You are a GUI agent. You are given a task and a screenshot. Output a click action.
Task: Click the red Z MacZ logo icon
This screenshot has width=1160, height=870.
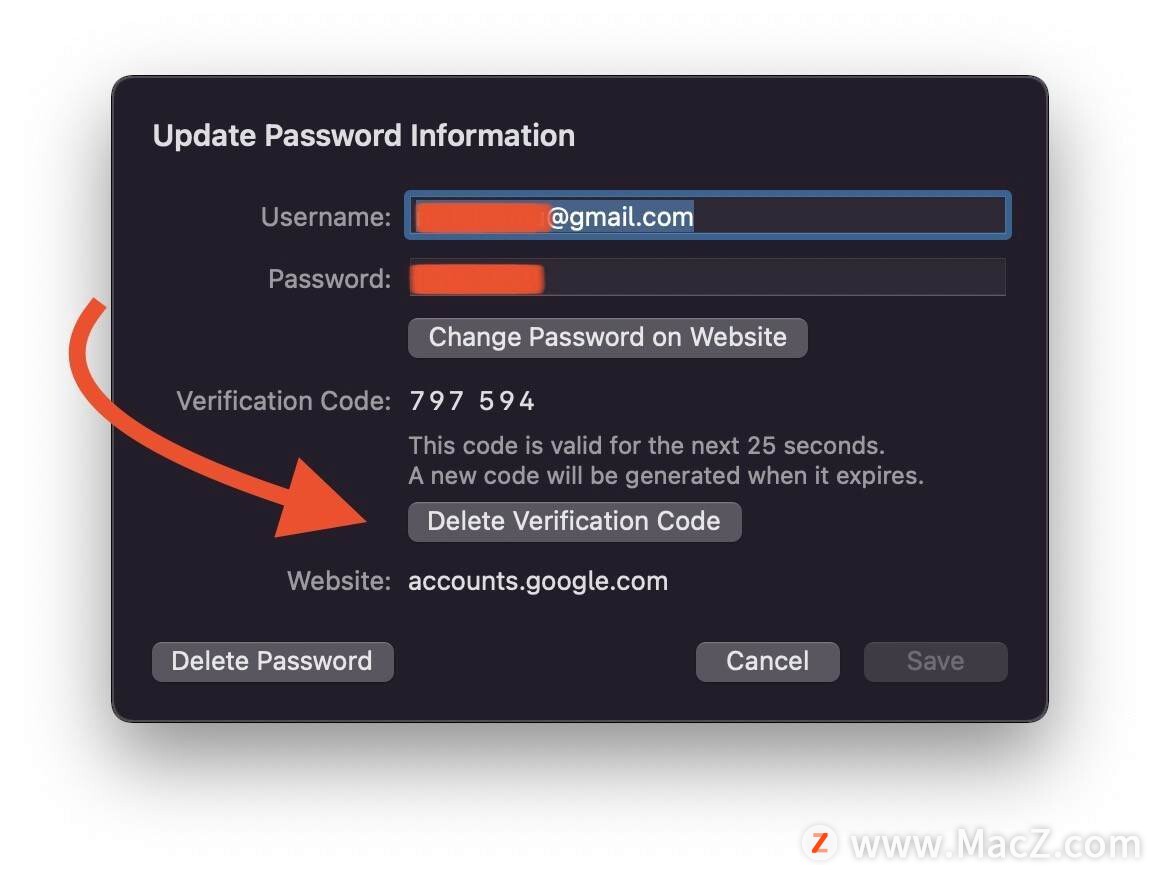tap(820, 843)
